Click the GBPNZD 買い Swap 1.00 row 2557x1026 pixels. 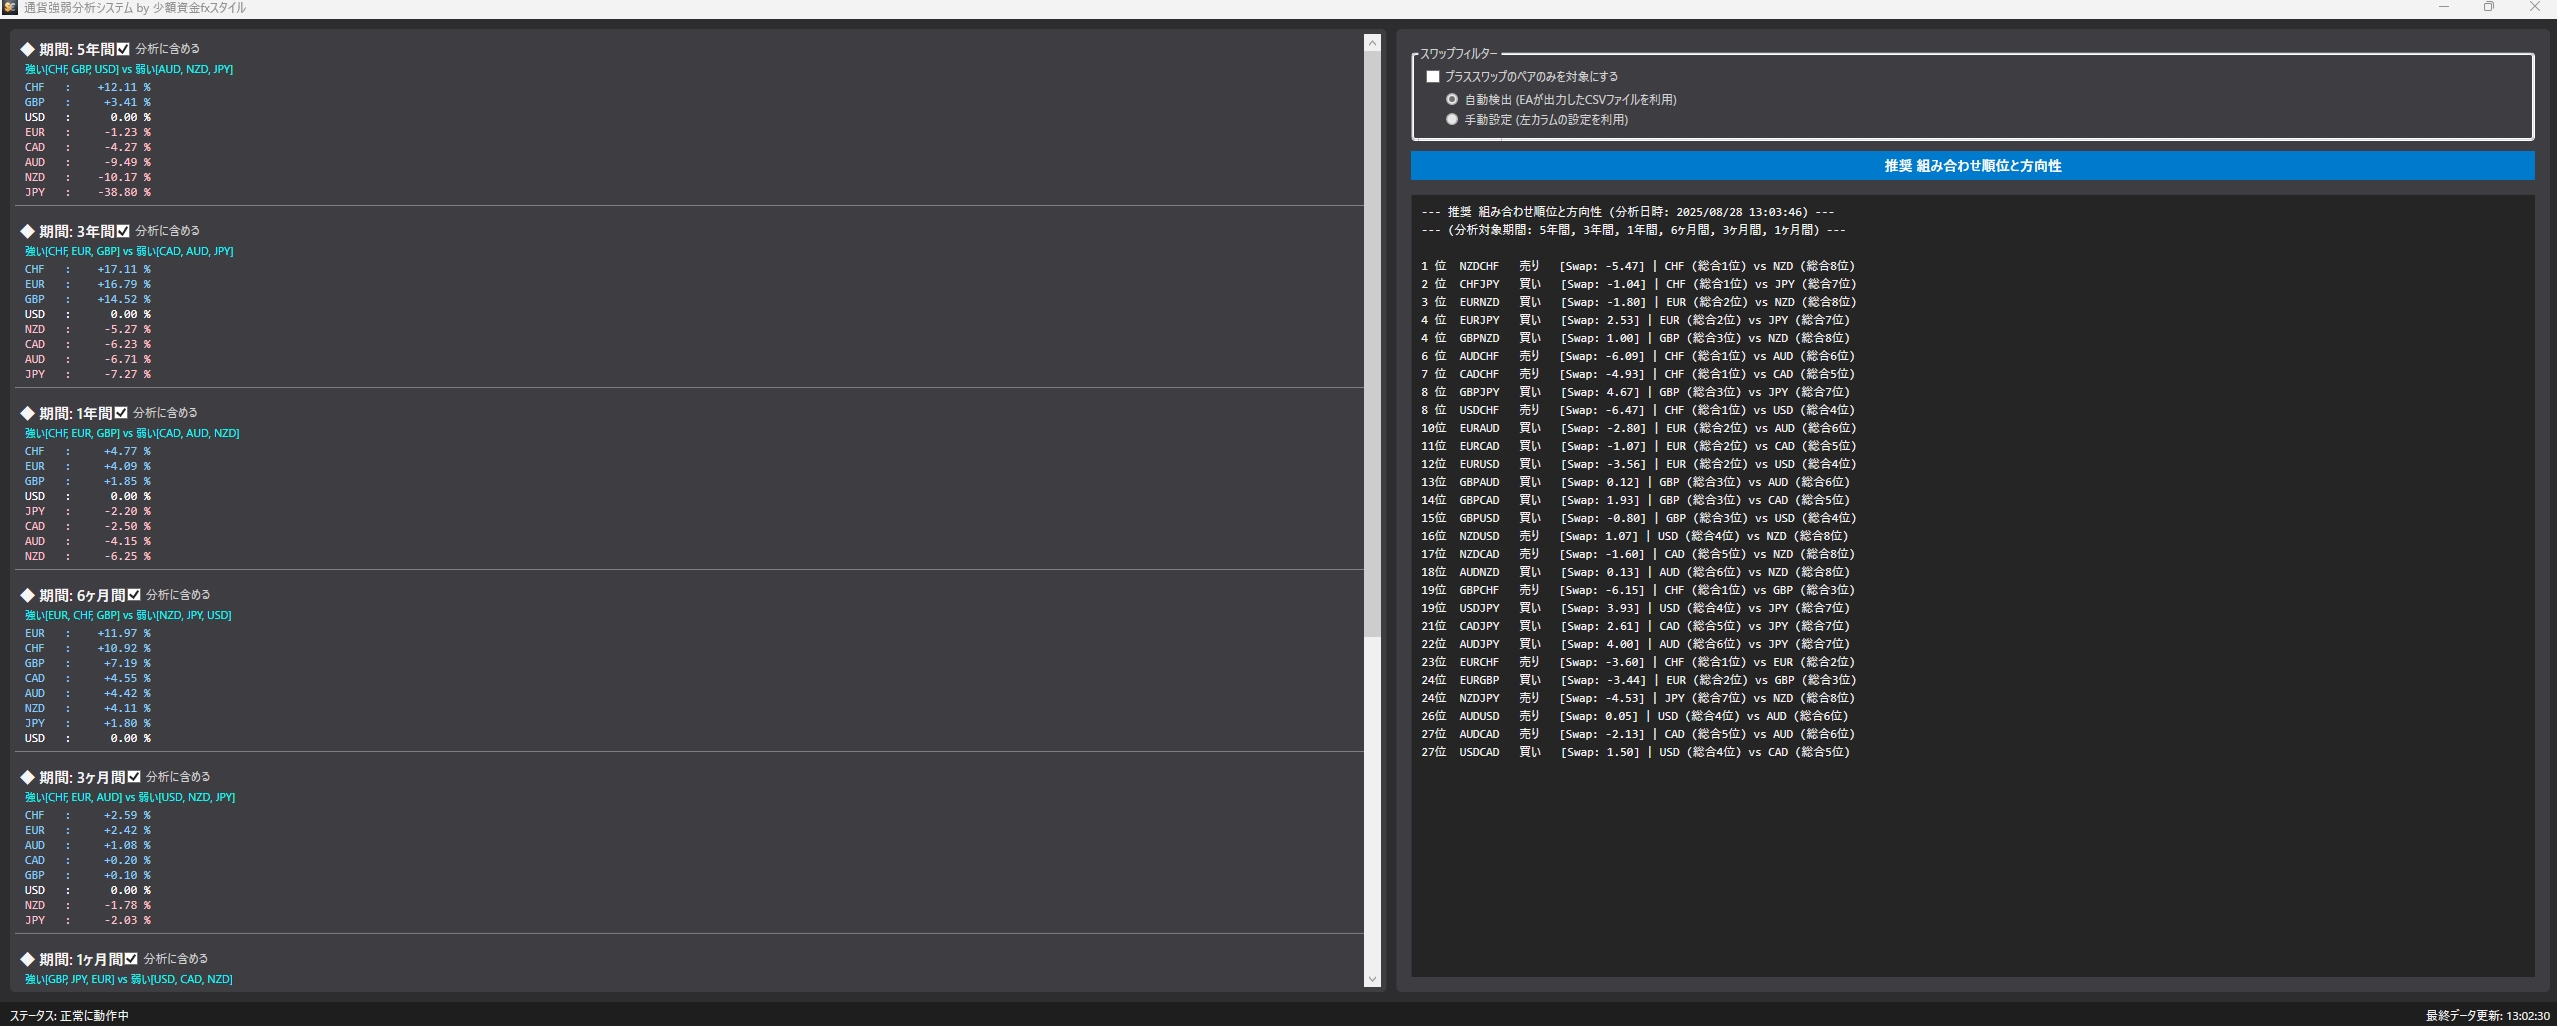tap(1636, 338)
